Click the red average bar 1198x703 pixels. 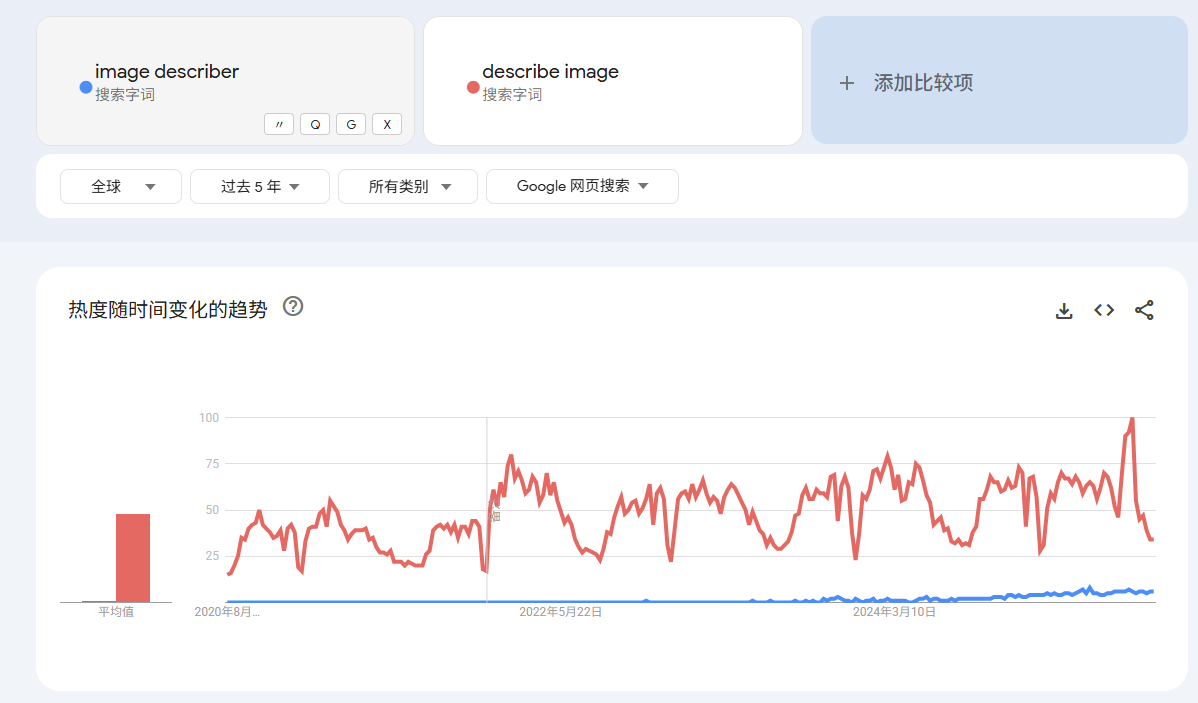133,558
